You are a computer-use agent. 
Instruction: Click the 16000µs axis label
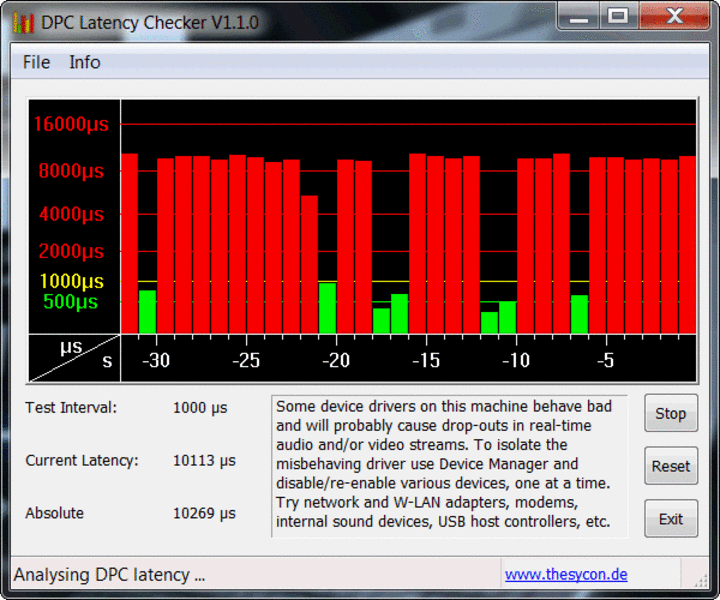[x=71, y=124]
